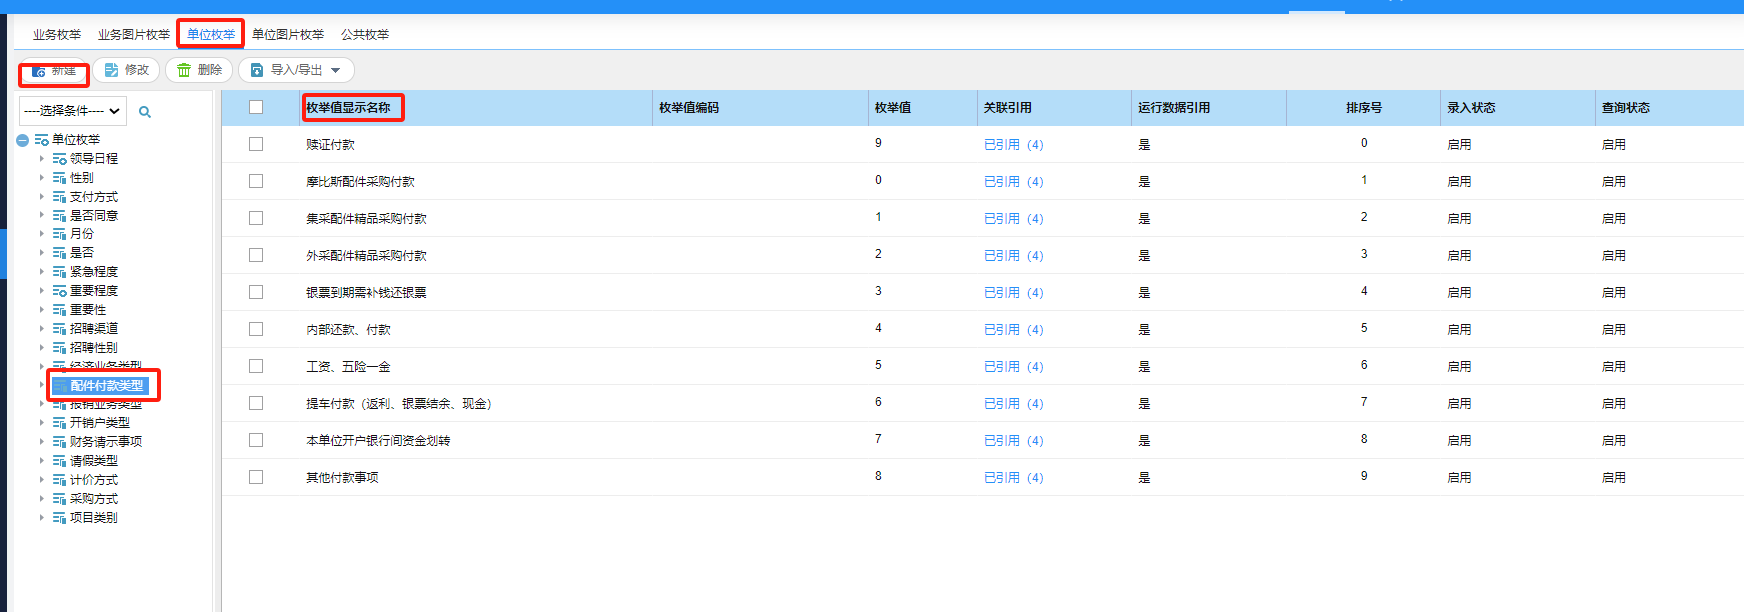Collapse the 单位枚举 root node icon
Screen dimensions: 1744x612
[22, 140]
